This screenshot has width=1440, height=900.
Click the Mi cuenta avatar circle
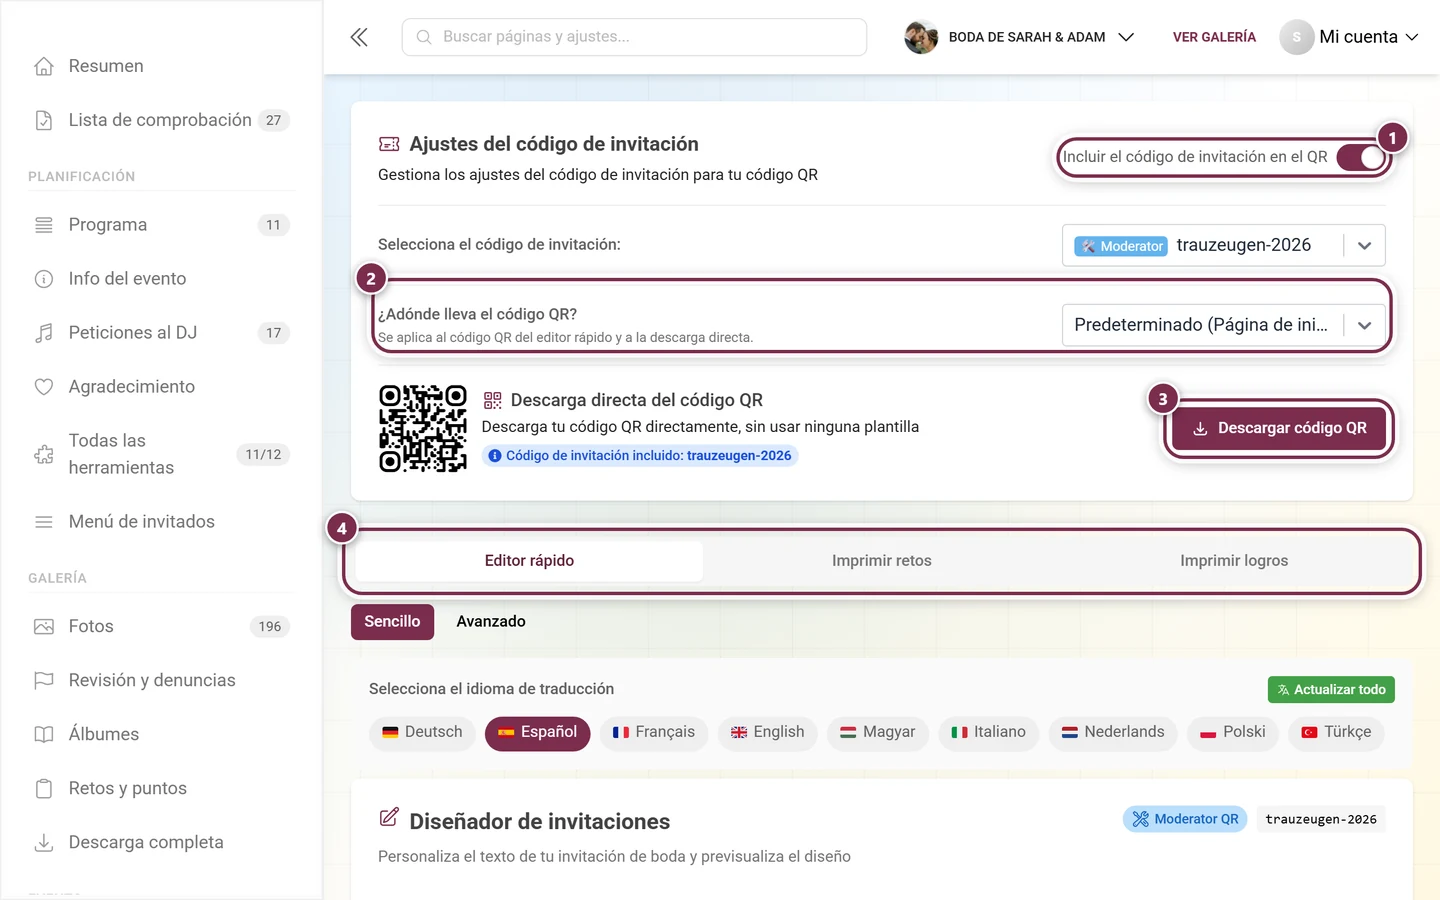pos(1296,37)
